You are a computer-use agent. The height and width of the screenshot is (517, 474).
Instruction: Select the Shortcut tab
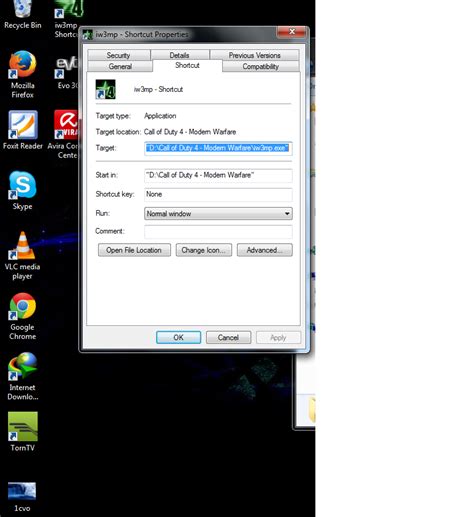187,65
